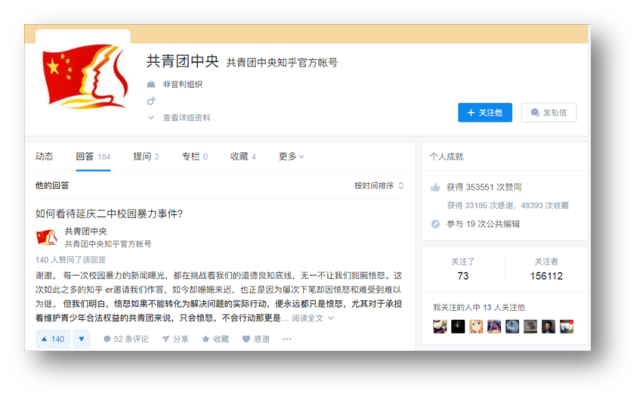
Task: Select the 回答 184 tab
Action: coord(93,156)
